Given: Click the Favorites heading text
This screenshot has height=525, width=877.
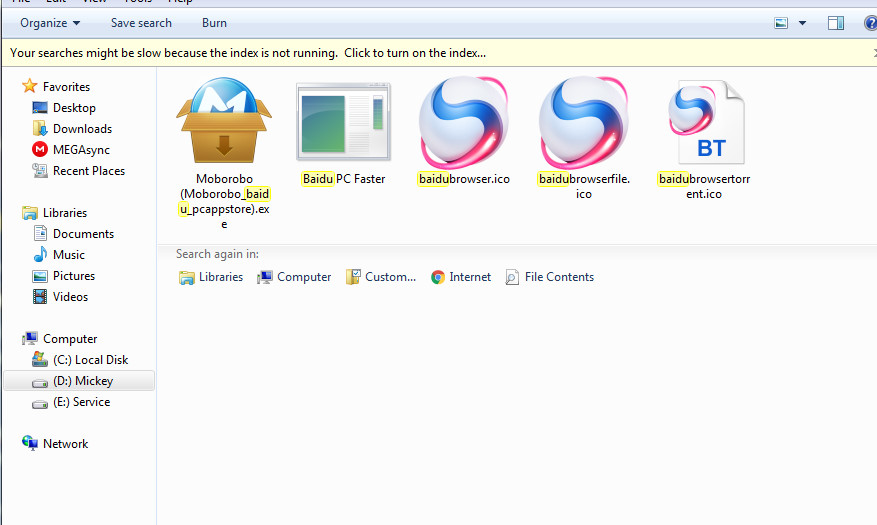Looking at the screenshot, I should [x=66, y=87].
